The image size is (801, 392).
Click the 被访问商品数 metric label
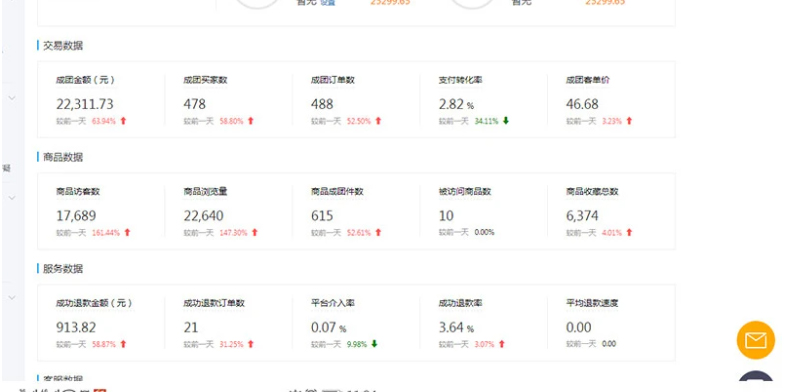(464, 192)
